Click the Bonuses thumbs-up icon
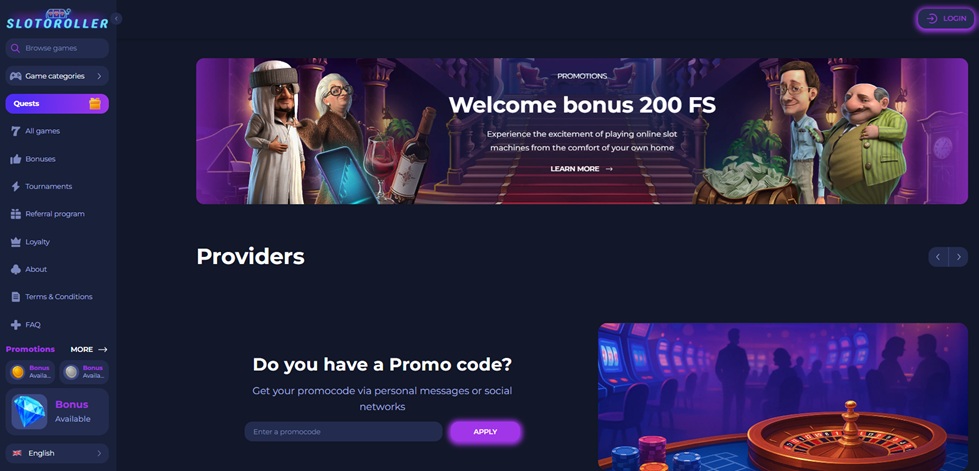This screenshot has height=471, width=979. tap(16, 159)
